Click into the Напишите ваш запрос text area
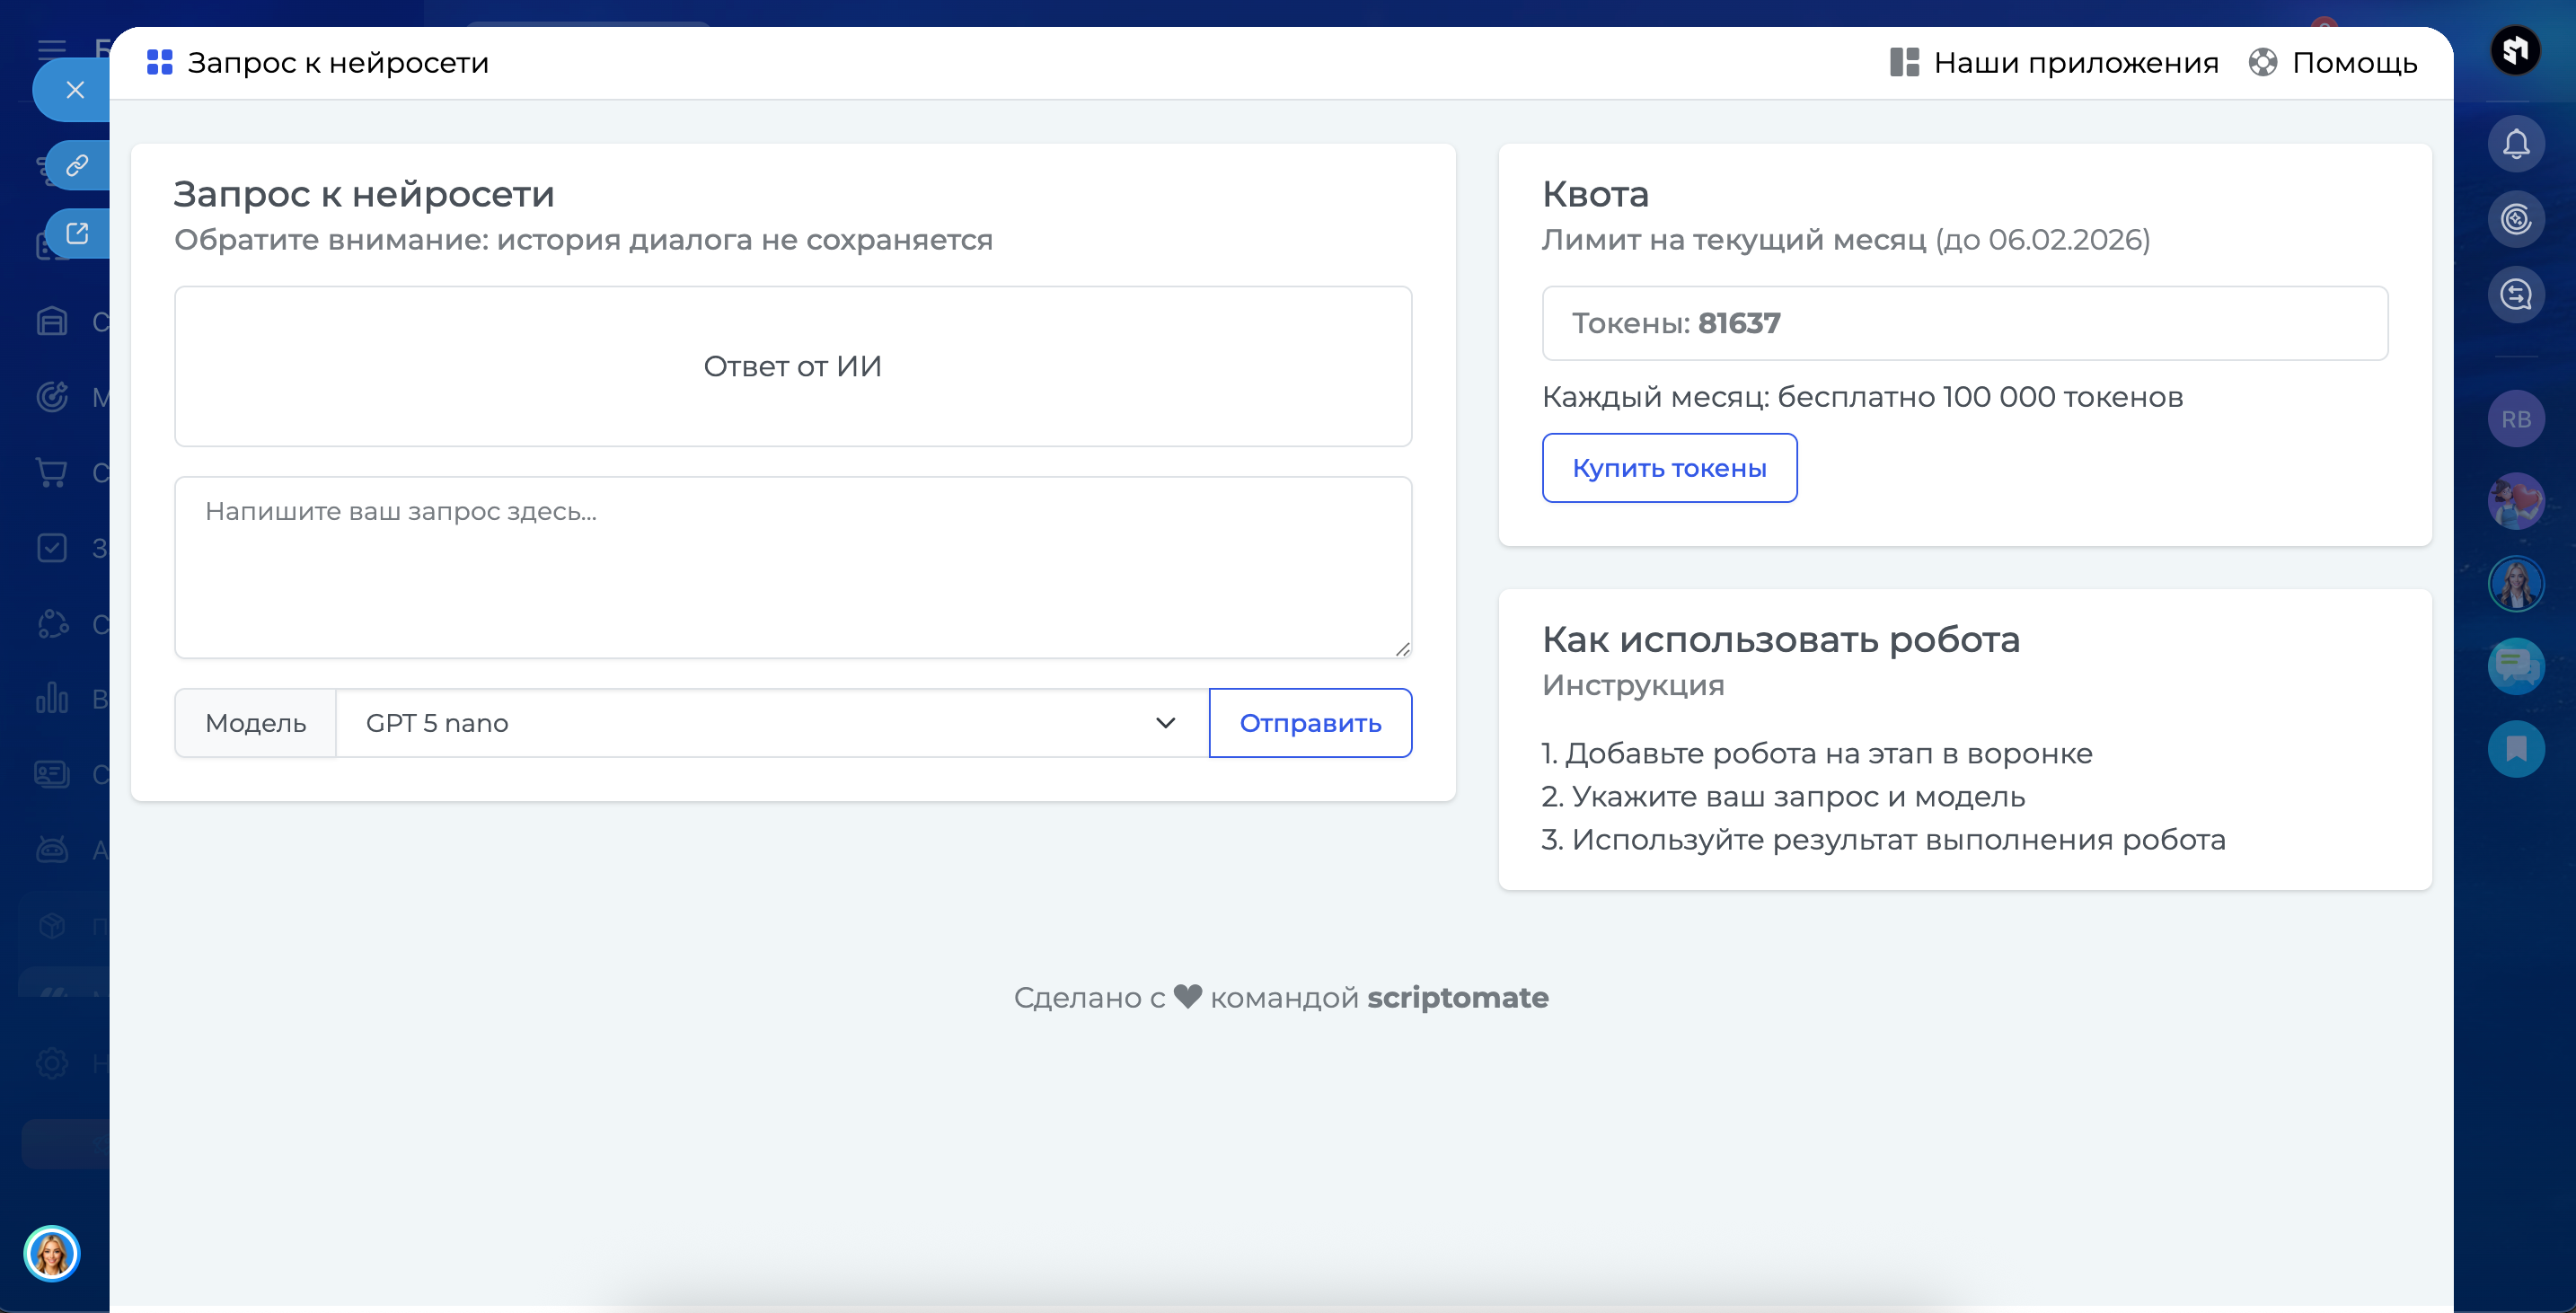The width and height of the screenshot is (2576, 1313). (x=792, y=567)
